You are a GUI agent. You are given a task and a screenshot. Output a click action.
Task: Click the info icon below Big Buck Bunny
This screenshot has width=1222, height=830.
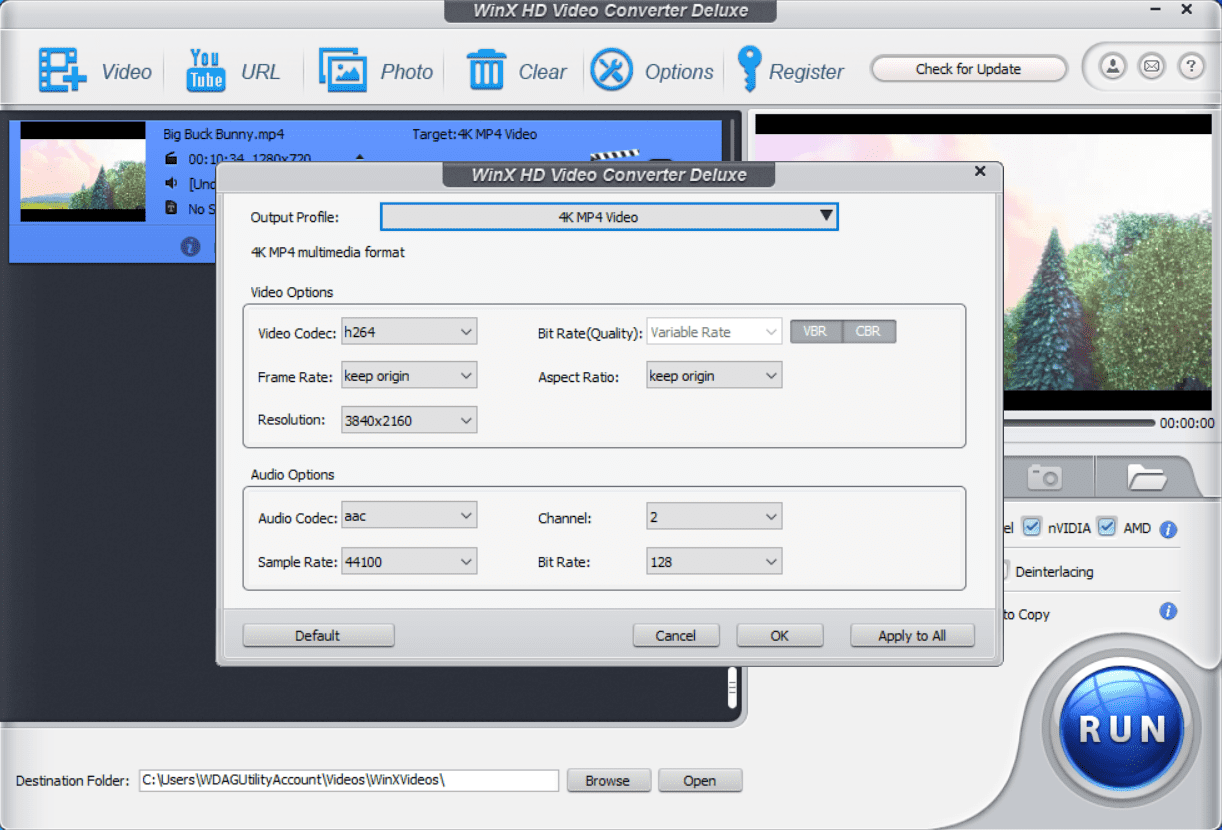tap(190, 247)
